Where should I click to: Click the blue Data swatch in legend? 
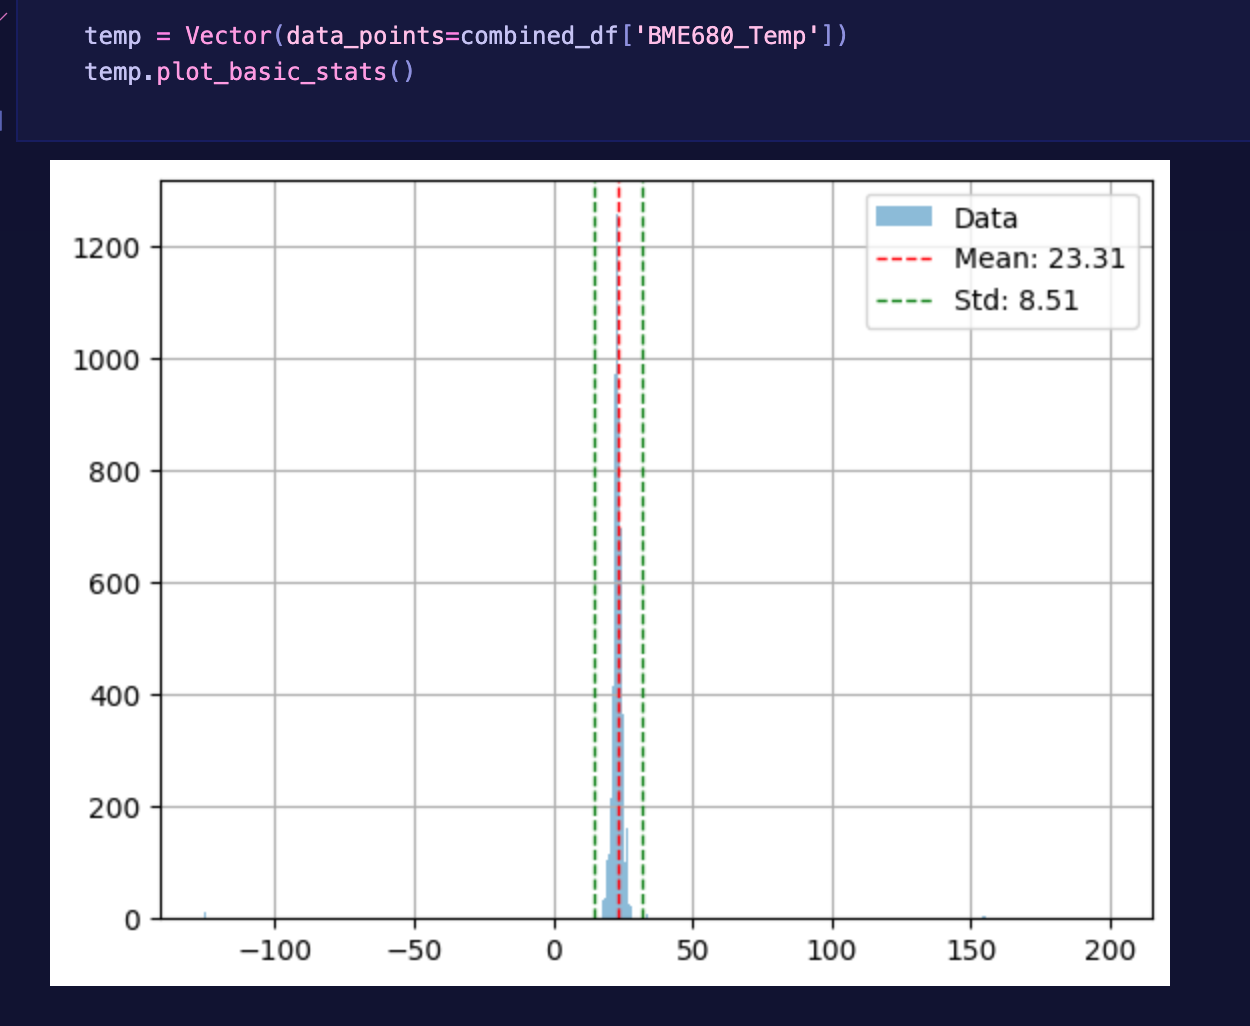point(903,217)
